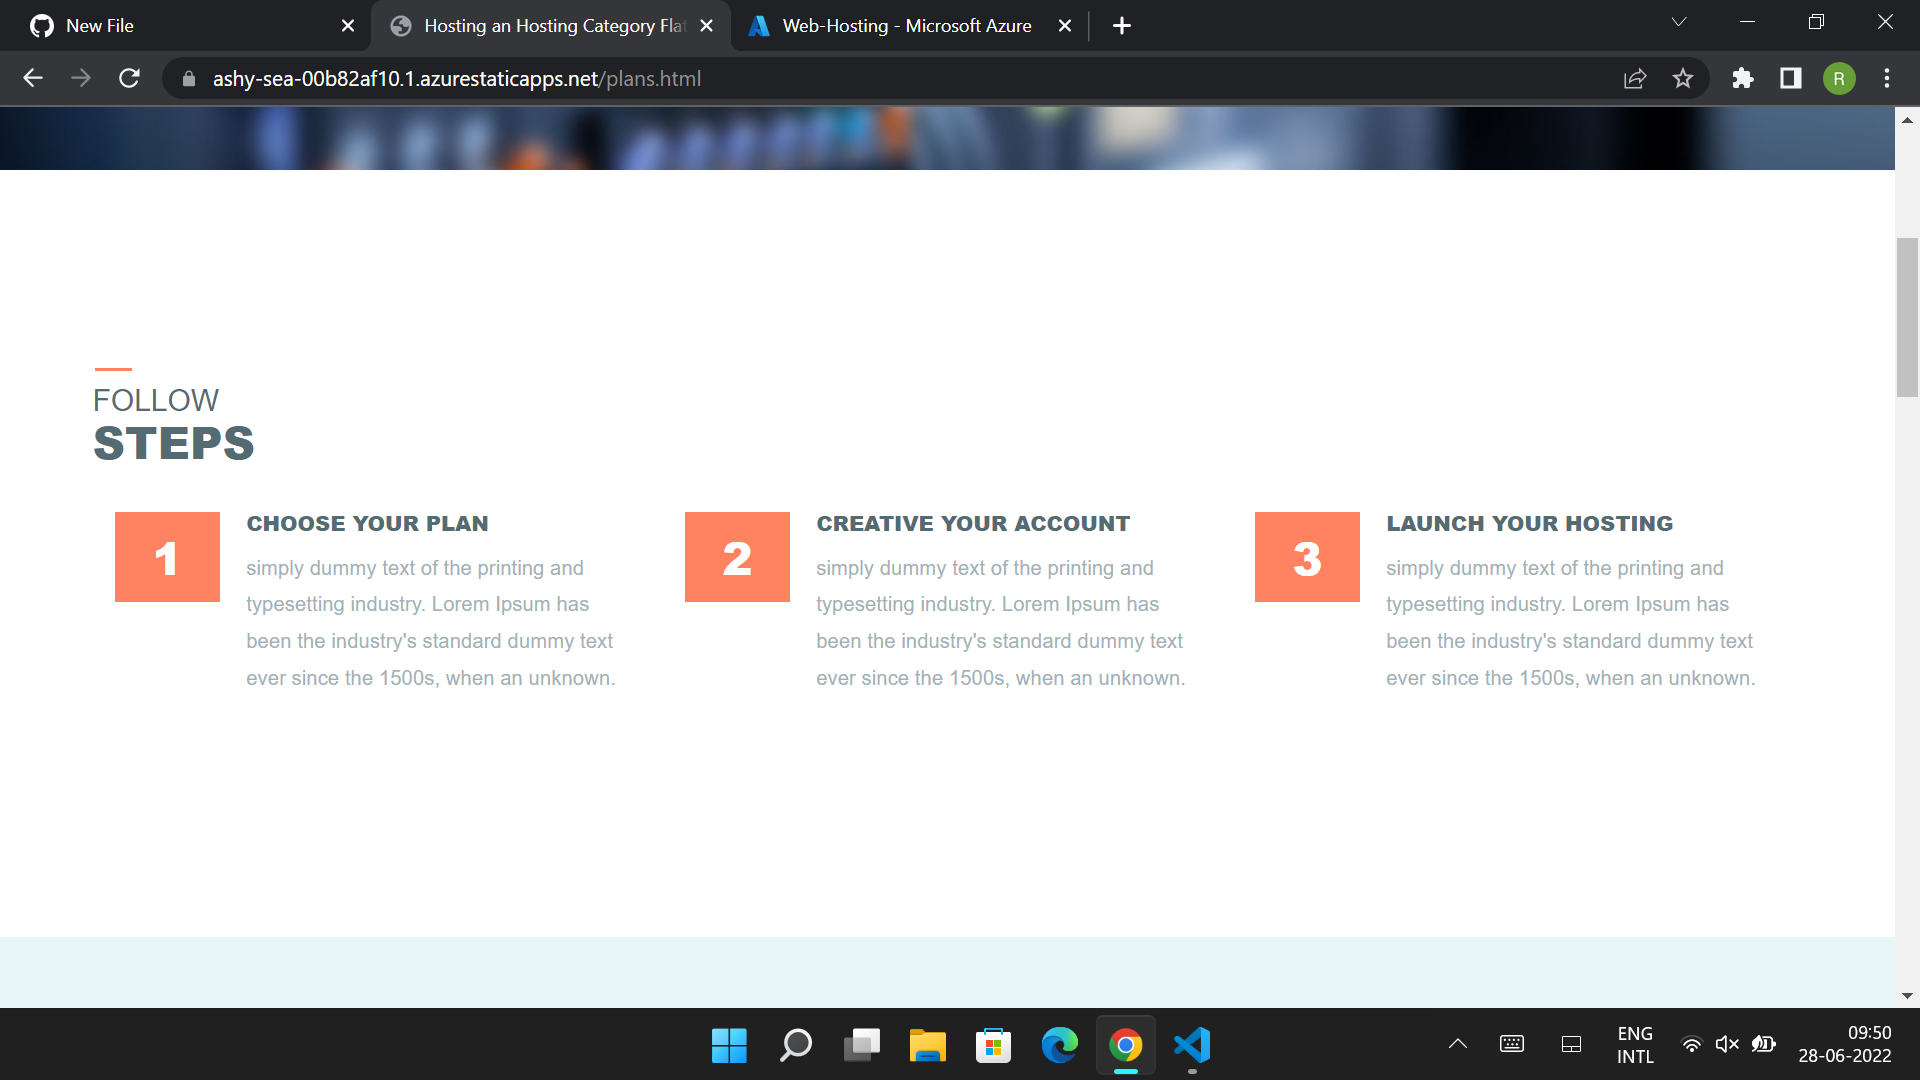The height and width of the screenshot is (1080, 1920).
Task: Reload the current page
Action: point(129,78)
